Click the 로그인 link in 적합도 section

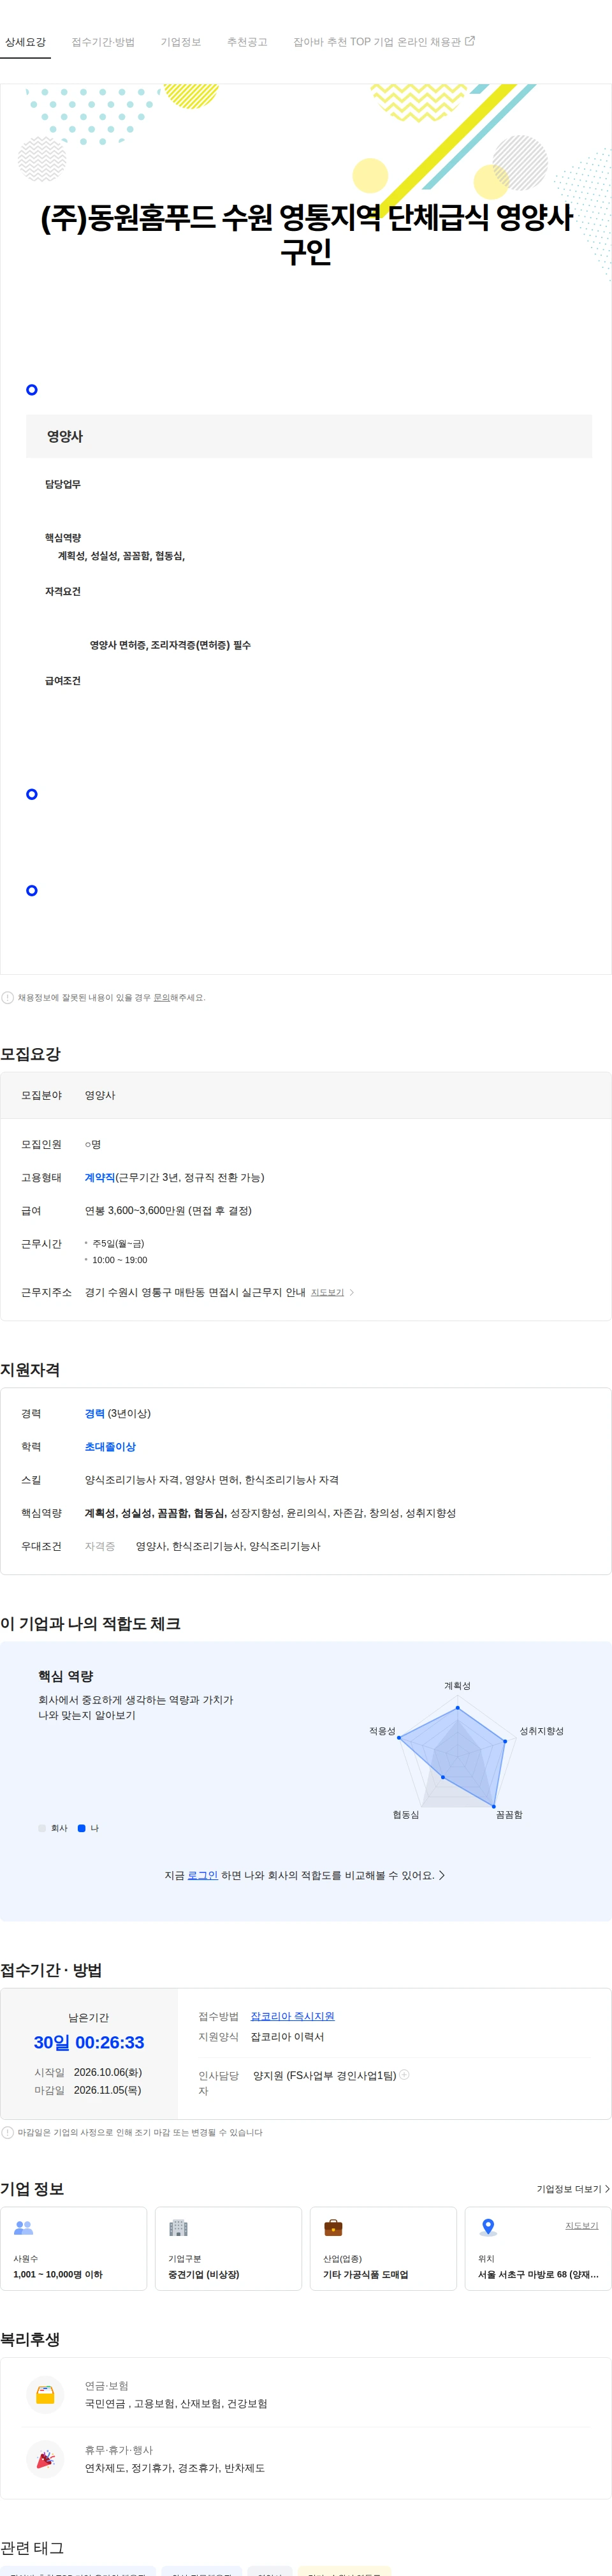(203, 1875)
